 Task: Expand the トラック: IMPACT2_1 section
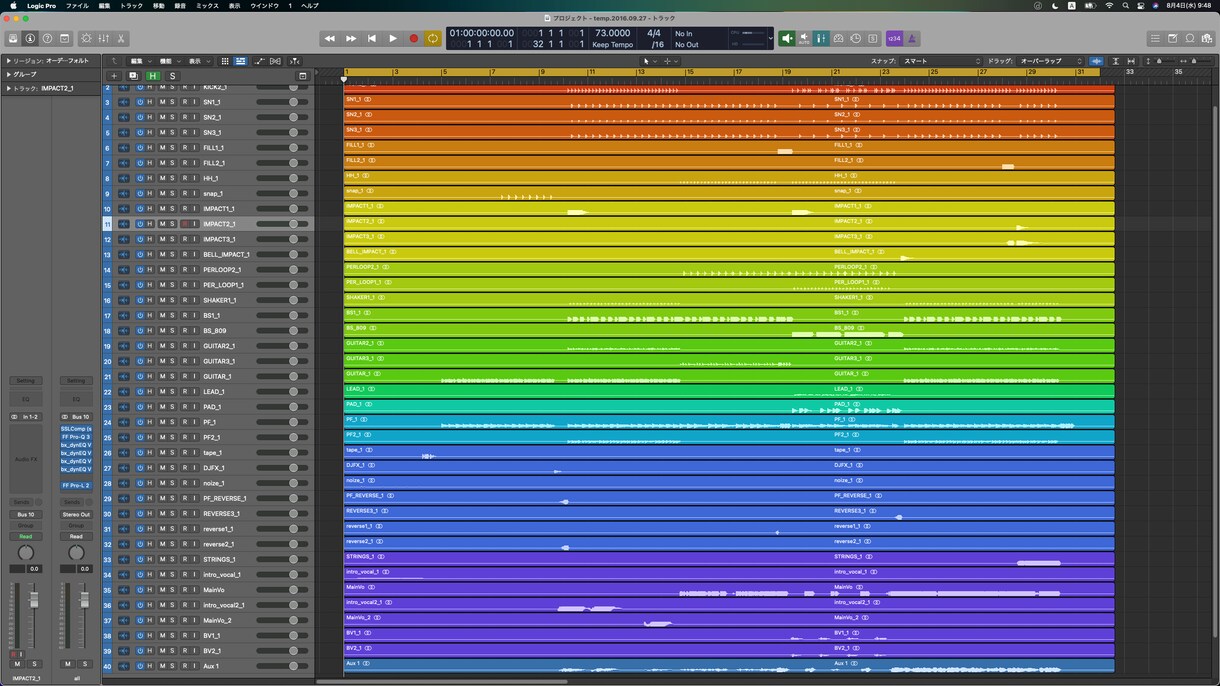click(x=8, y=88)
